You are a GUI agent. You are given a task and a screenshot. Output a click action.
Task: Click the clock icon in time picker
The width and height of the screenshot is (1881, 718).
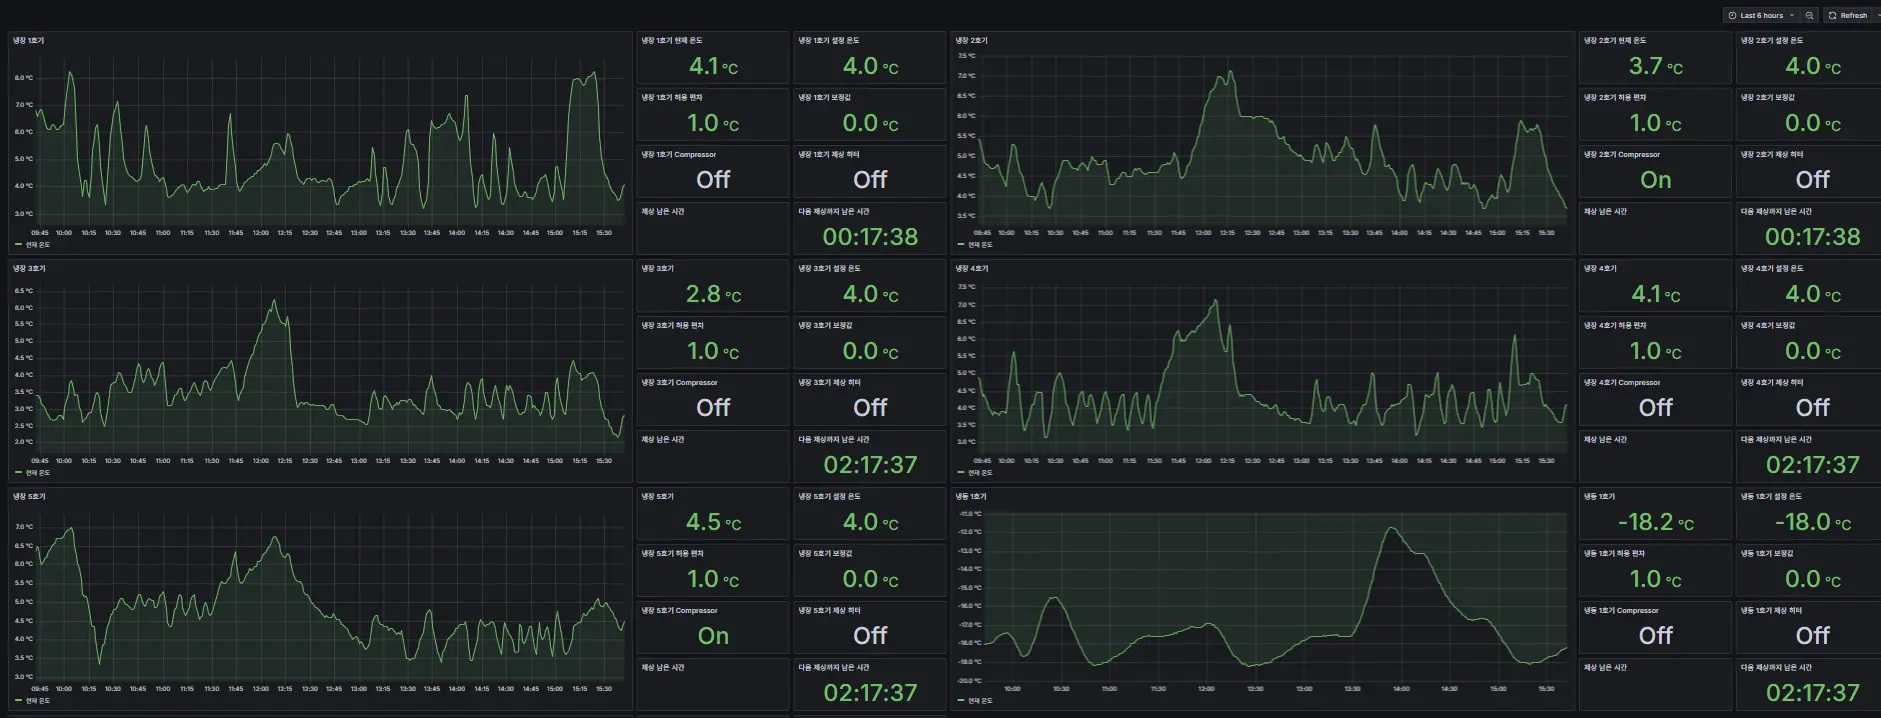point(1733,16)
